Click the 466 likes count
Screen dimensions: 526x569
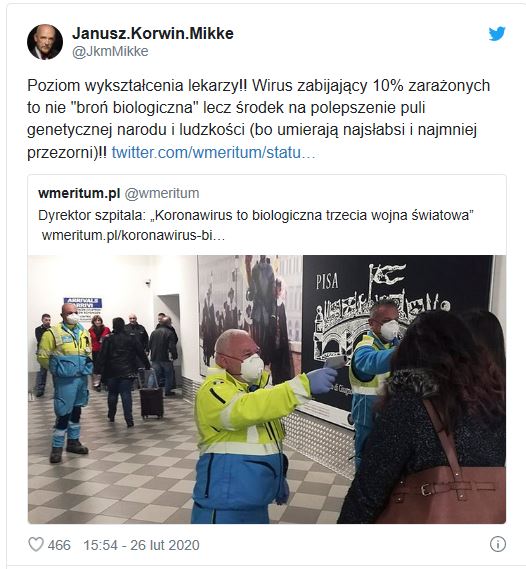[x=59, y=545]
